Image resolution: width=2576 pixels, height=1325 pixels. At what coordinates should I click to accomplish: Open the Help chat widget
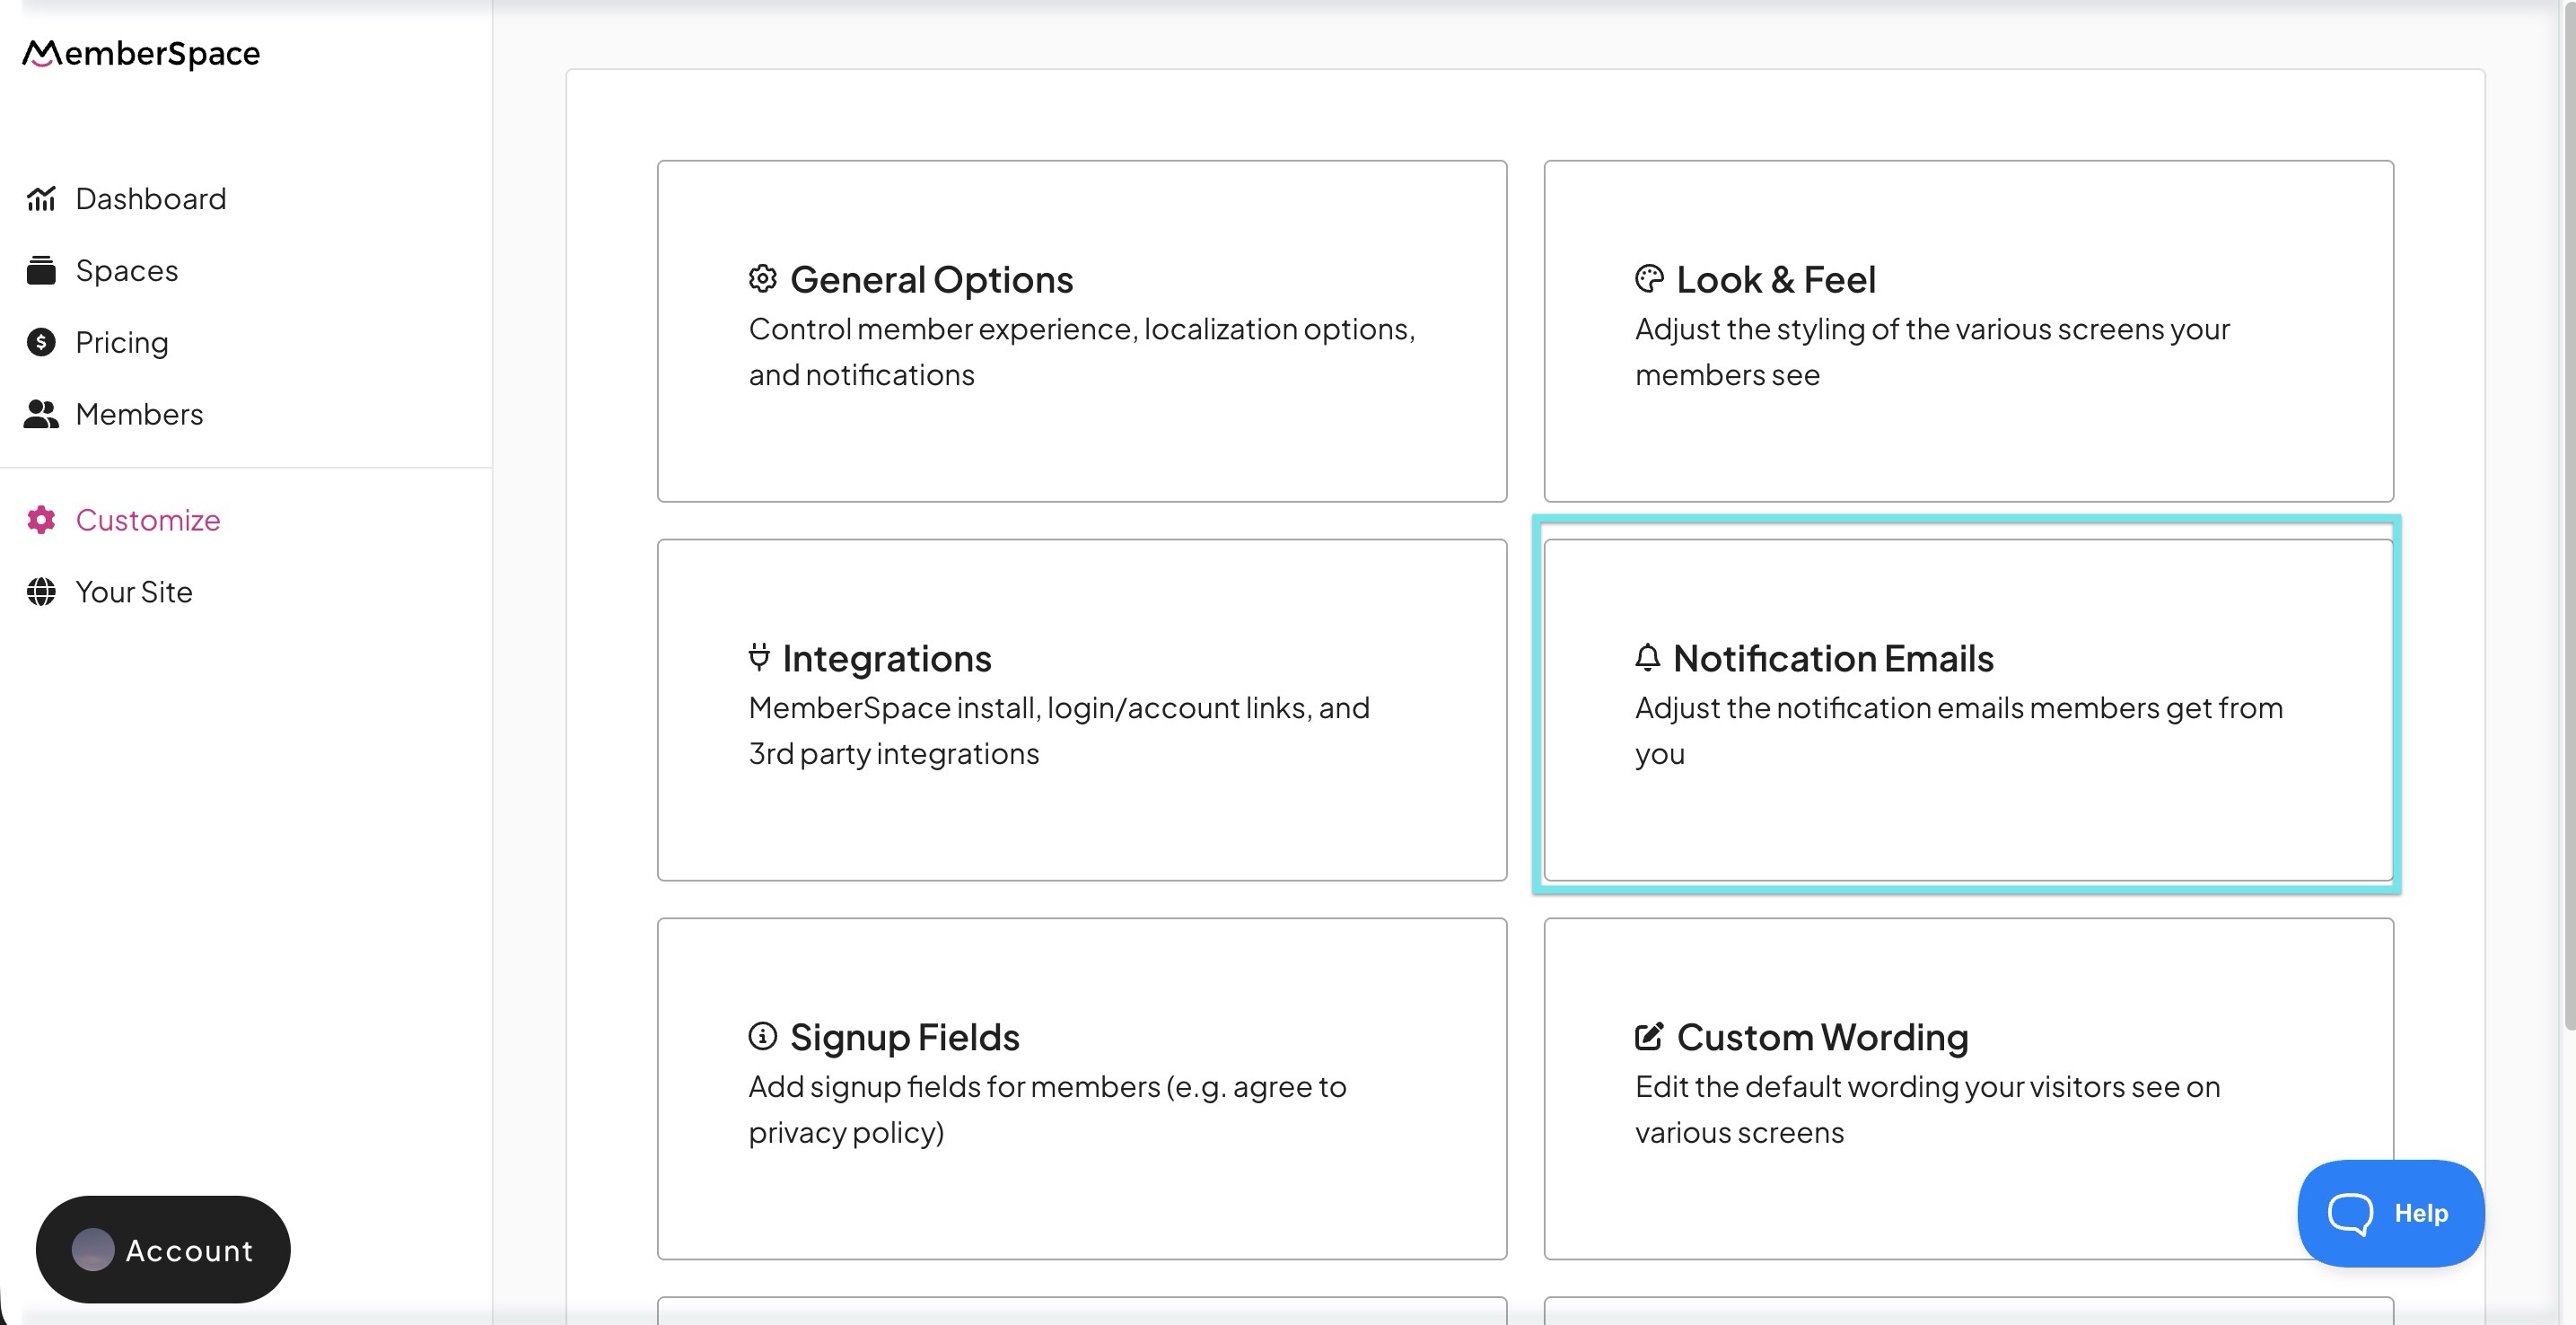(2389, 1213)
